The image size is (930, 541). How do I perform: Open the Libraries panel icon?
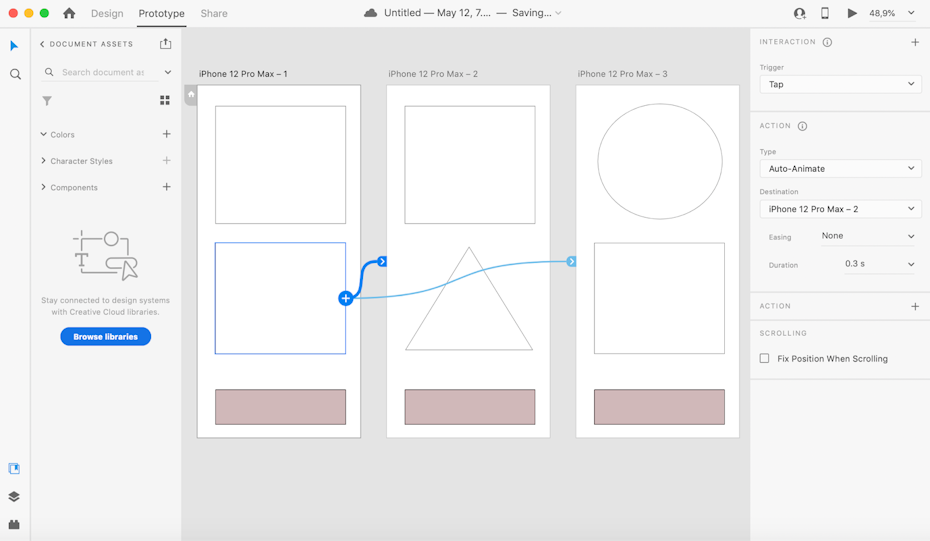click(x=14, y=468)
